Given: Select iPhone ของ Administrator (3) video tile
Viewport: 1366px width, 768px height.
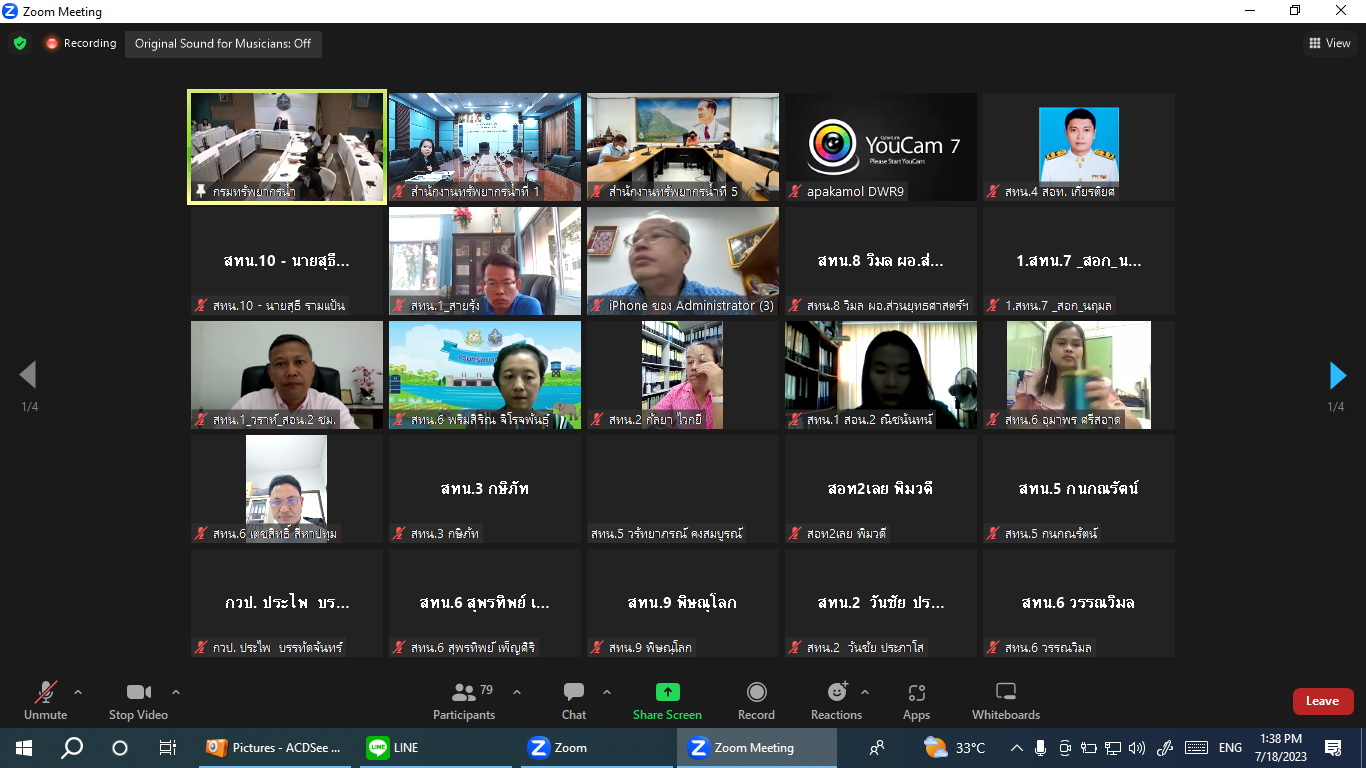Looking at the screenshot, I should click(x=683, y=261).
